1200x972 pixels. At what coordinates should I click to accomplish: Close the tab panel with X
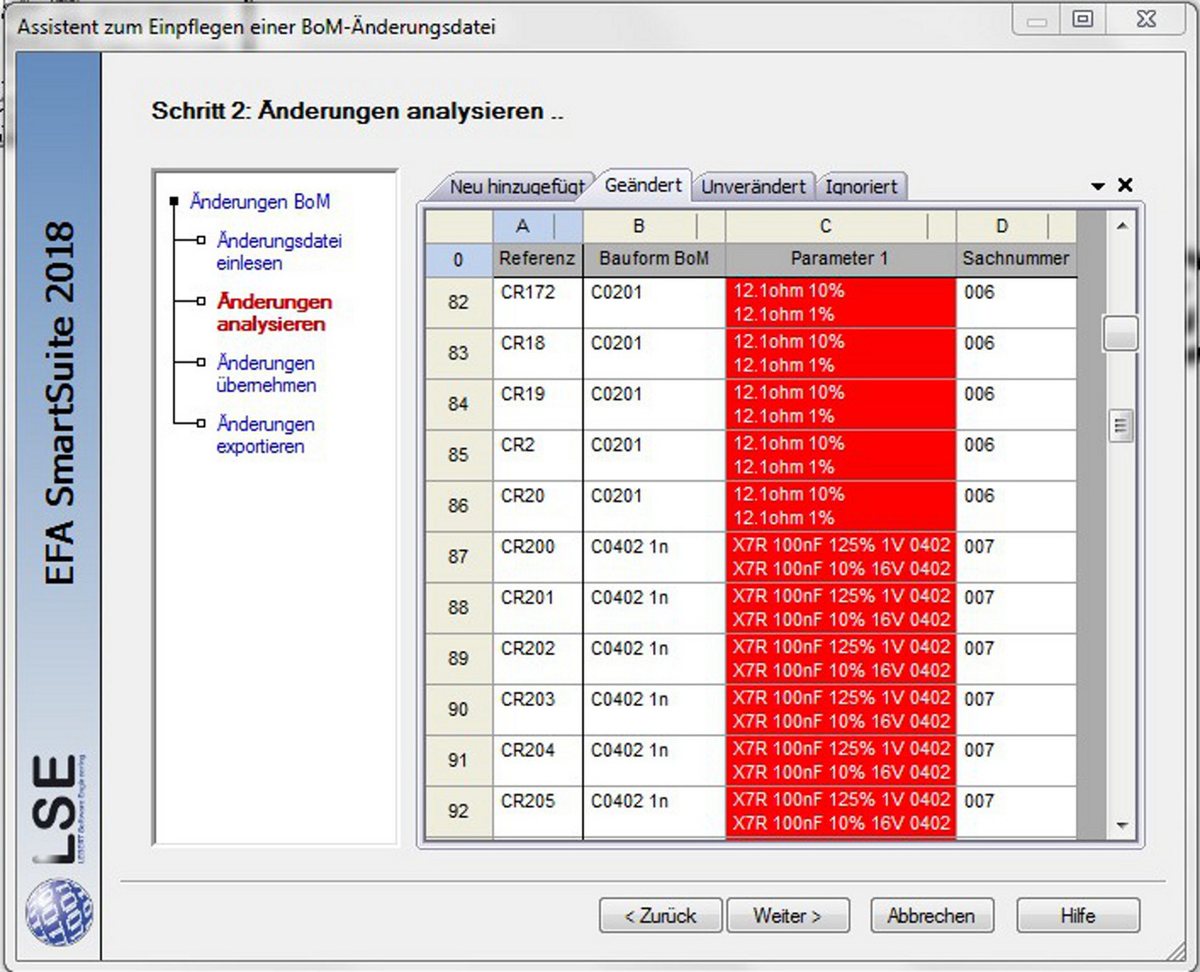(x=1125, y=185)
